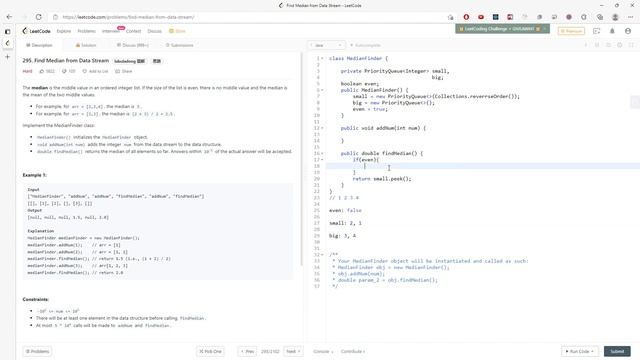Select the LeetCode tab in sidebar
Screen dimensions: 640x360
click(7, 43)
